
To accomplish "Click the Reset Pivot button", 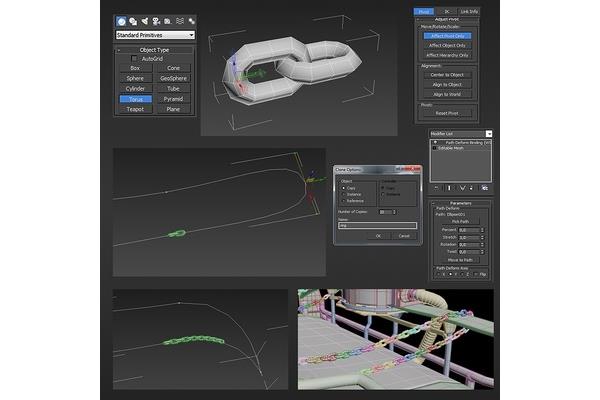I will (447, 113).
